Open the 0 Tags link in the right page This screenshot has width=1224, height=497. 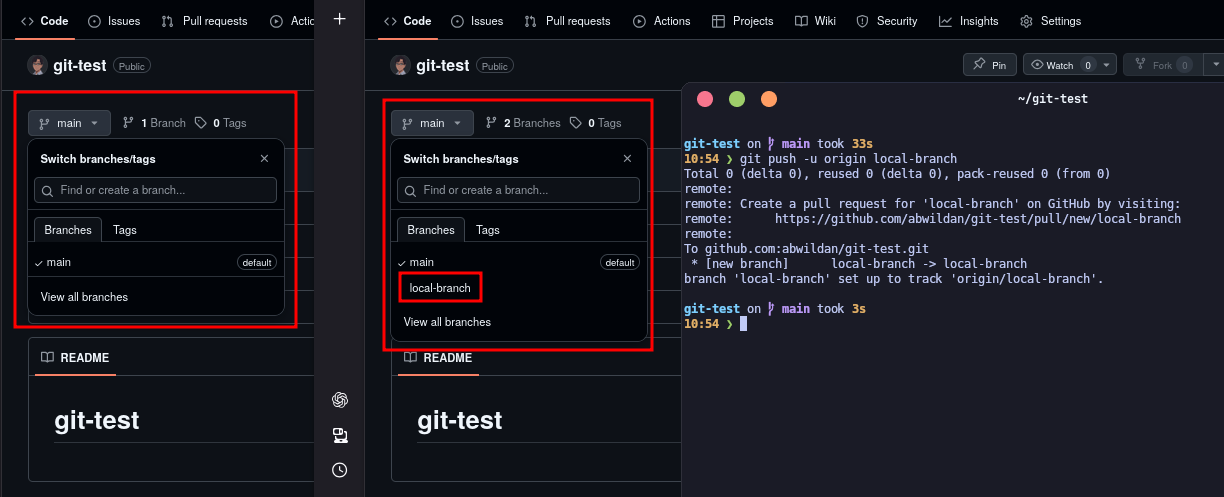tap(596, 123)
